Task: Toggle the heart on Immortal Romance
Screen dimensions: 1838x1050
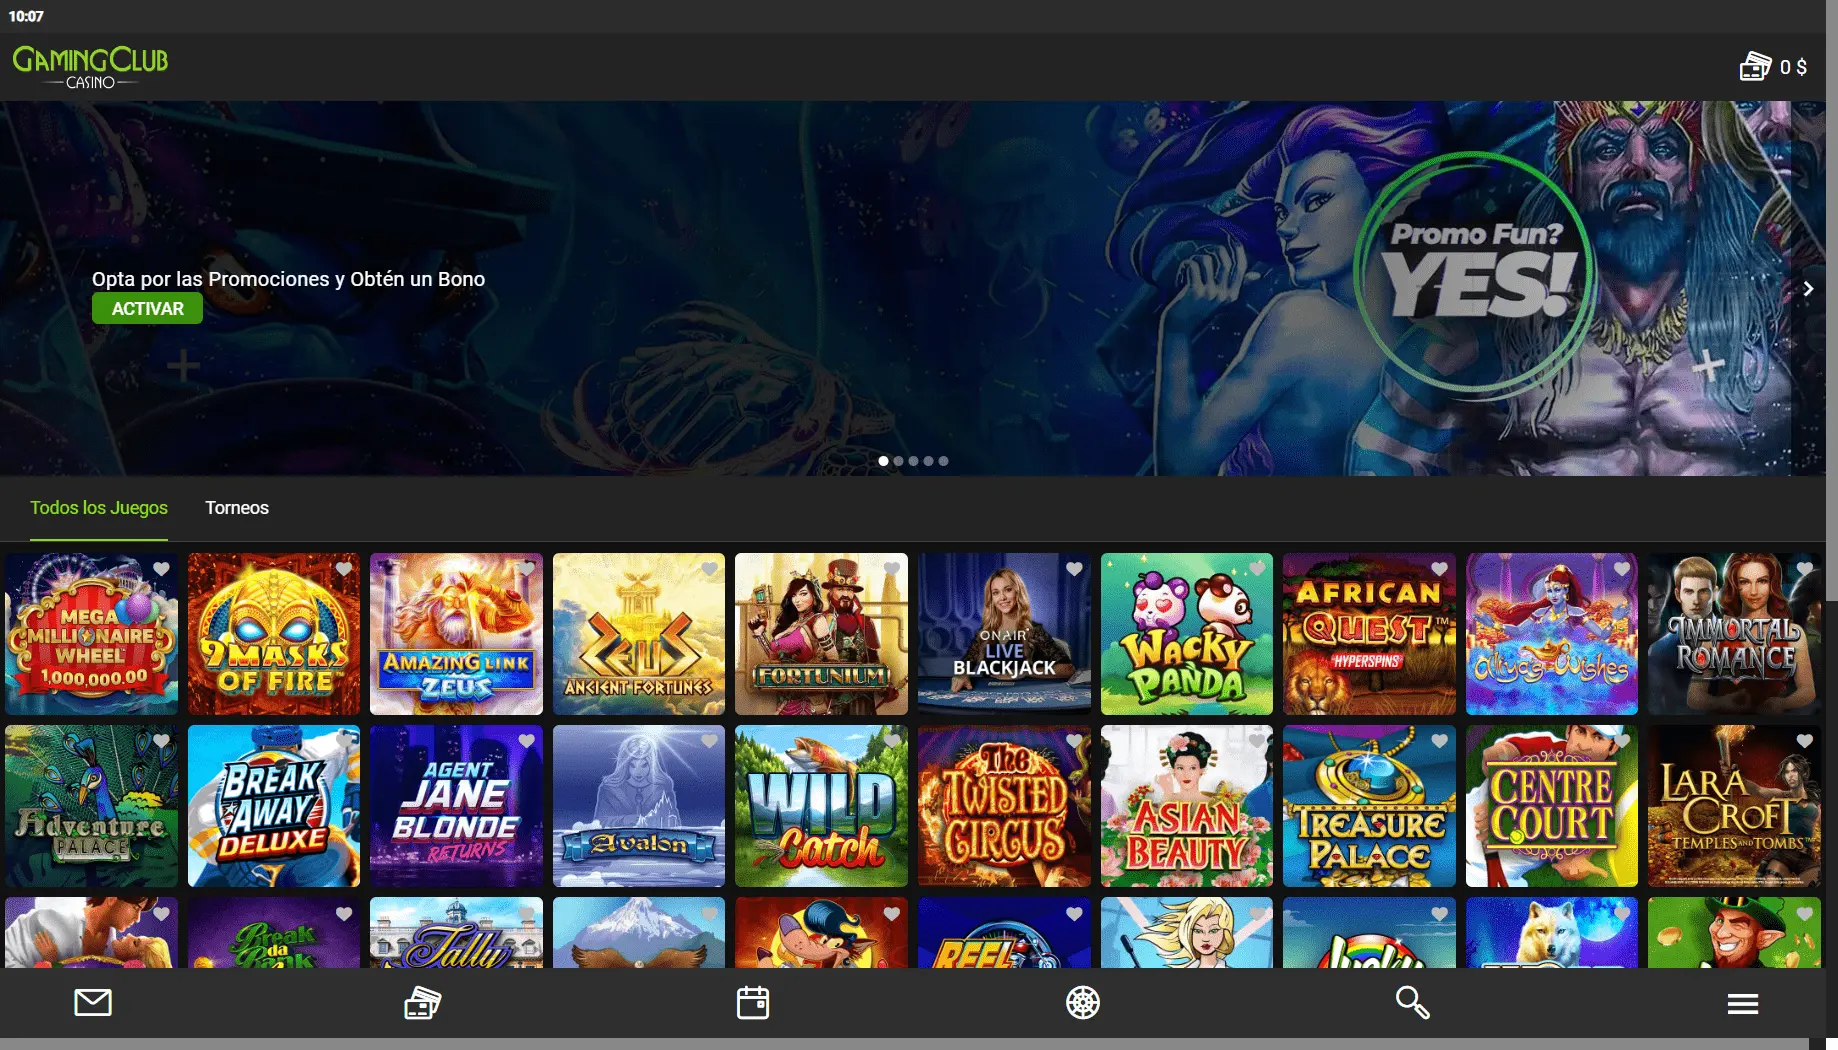Action: (1806, 569)
